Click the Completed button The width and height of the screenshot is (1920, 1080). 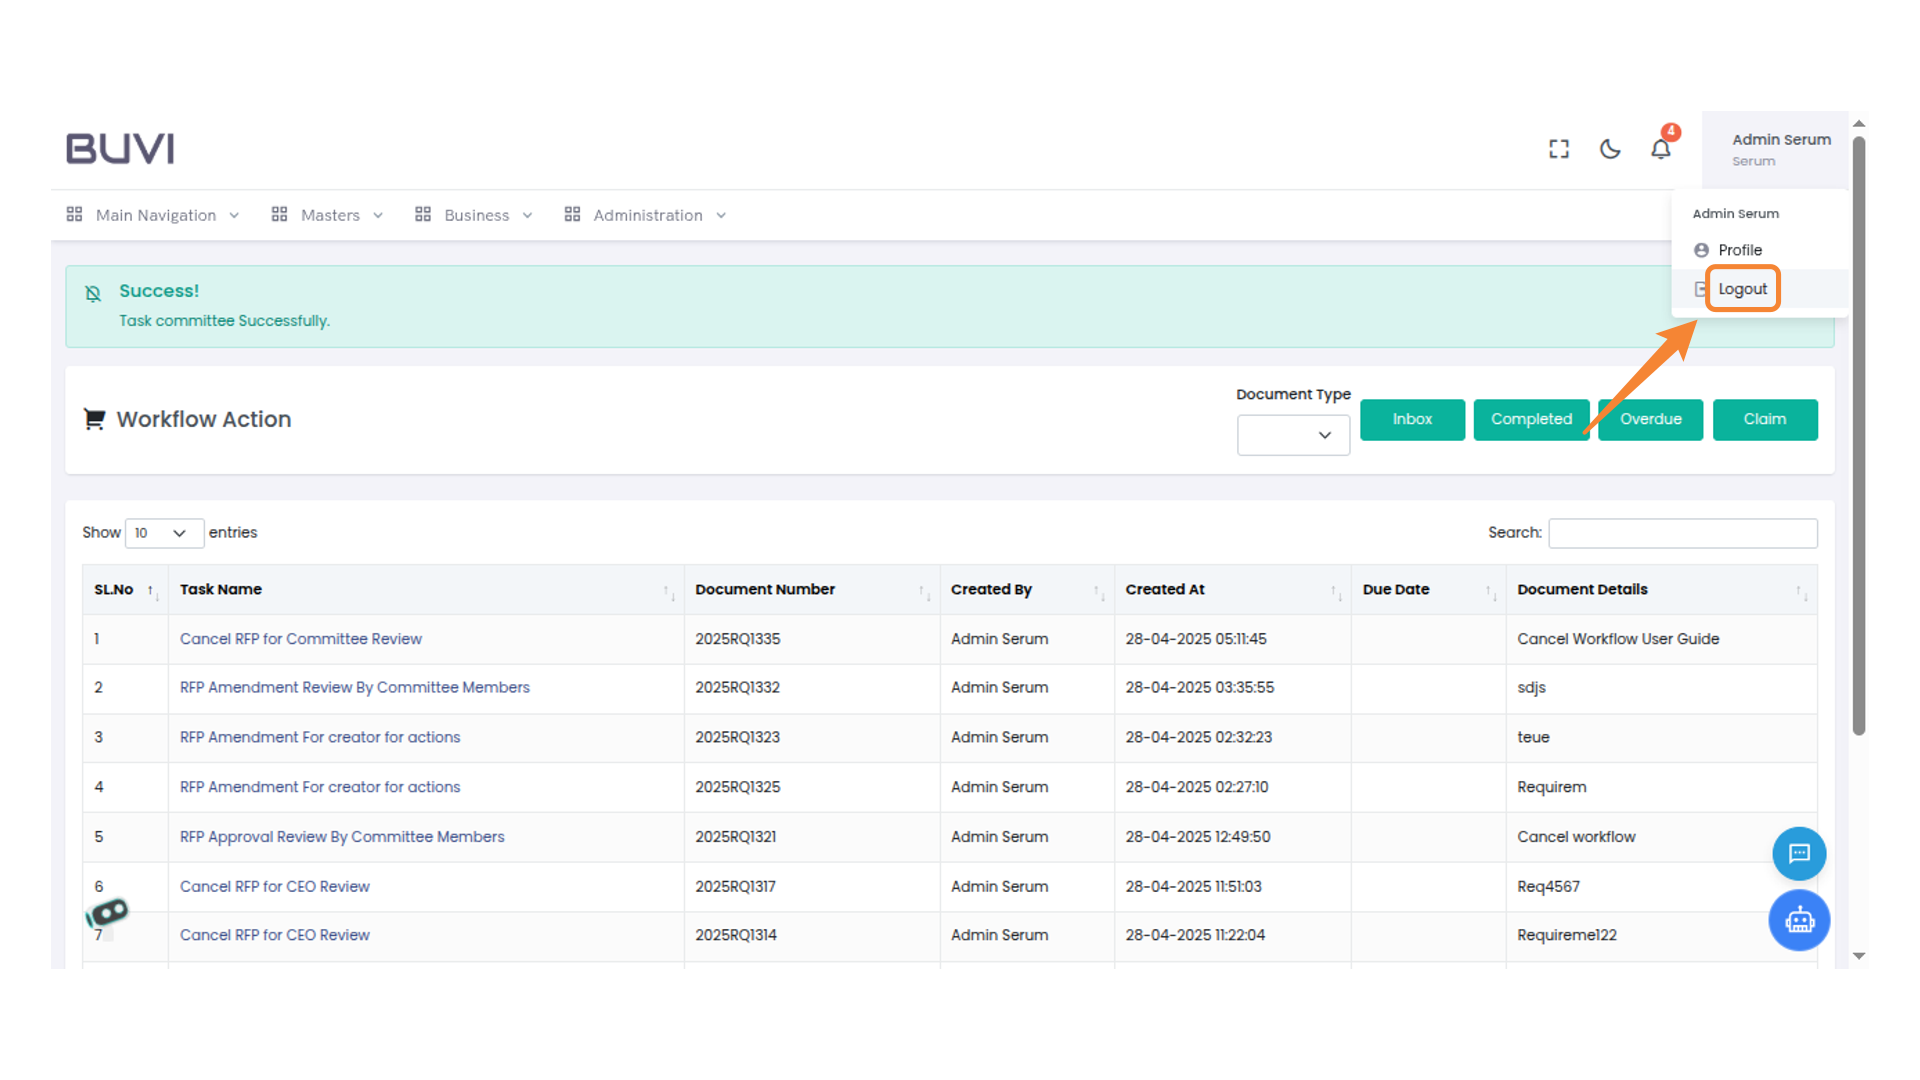click(1531, 419)
